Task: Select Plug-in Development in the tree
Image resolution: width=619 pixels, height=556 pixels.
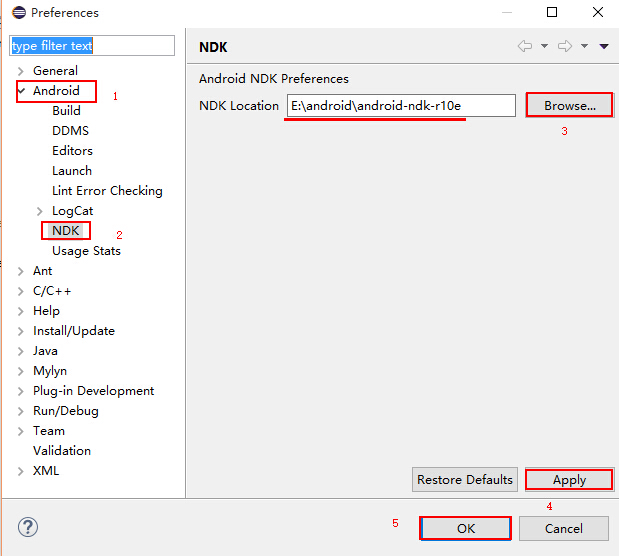Action: point(94,391)
